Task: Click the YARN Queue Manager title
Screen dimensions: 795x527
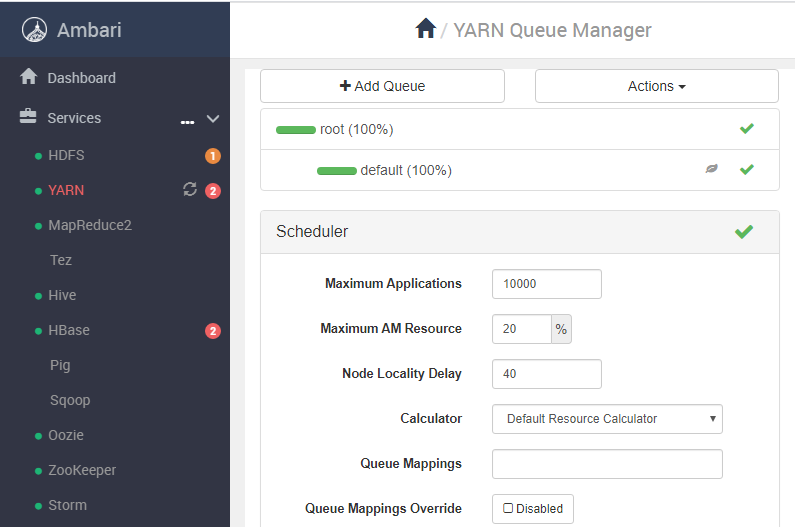Action: coord(552,30)
